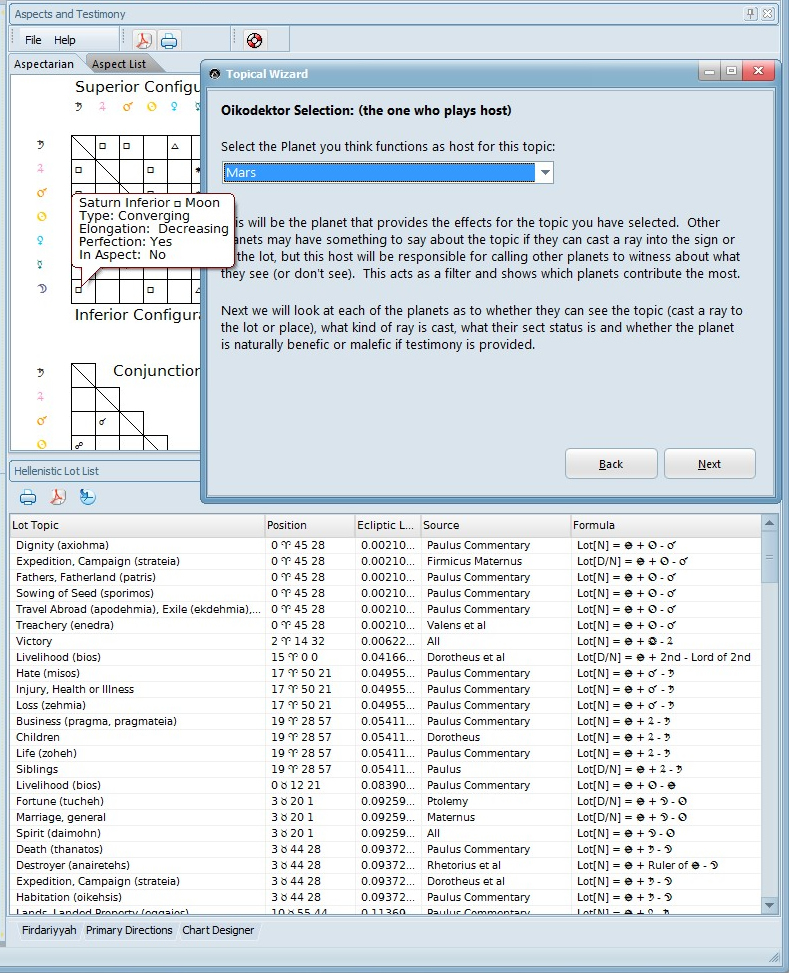This screenshot has height=973, width=789.
Task: Print the Hellenistic Lot List
Action: (28, 497)
